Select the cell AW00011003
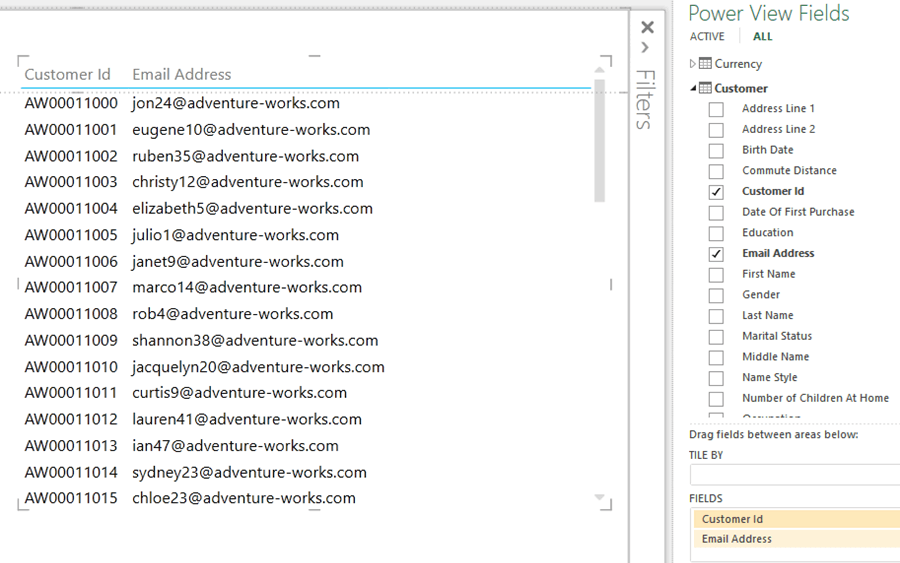This screenshot has width=900, height=563. tap(71, 182)
